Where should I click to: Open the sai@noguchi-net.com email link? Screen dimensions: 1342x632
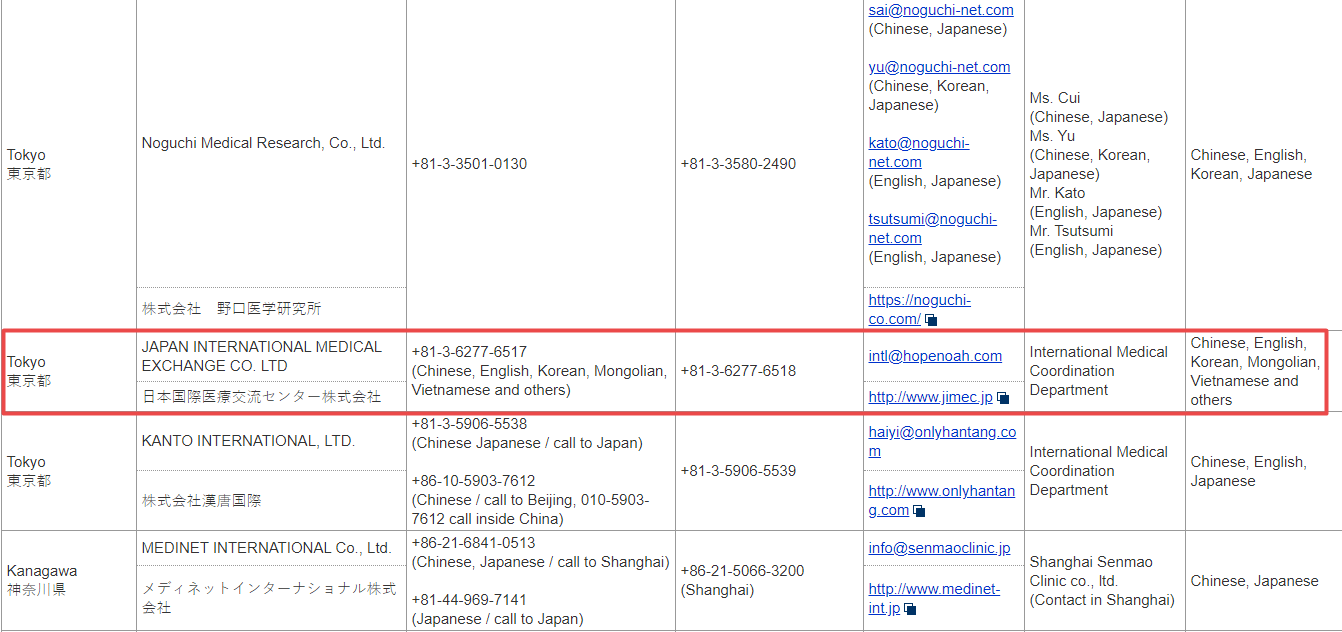[940, 10]
